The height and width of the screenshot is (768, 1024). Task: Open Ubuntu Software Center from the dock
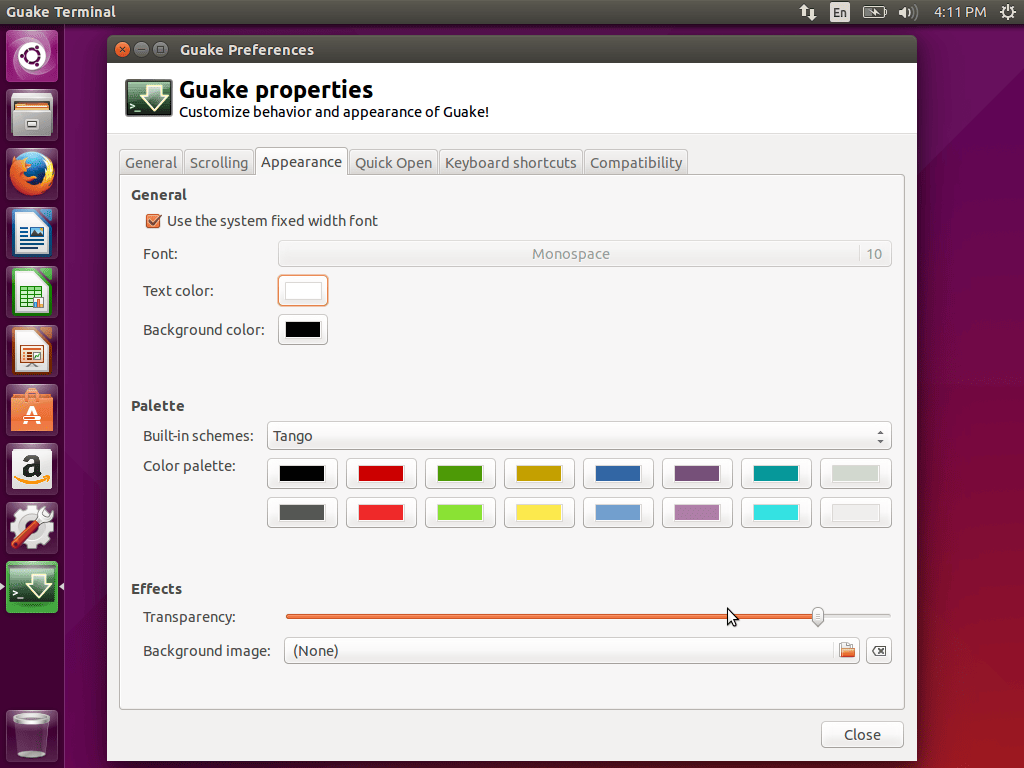click(x=33, y=410)
